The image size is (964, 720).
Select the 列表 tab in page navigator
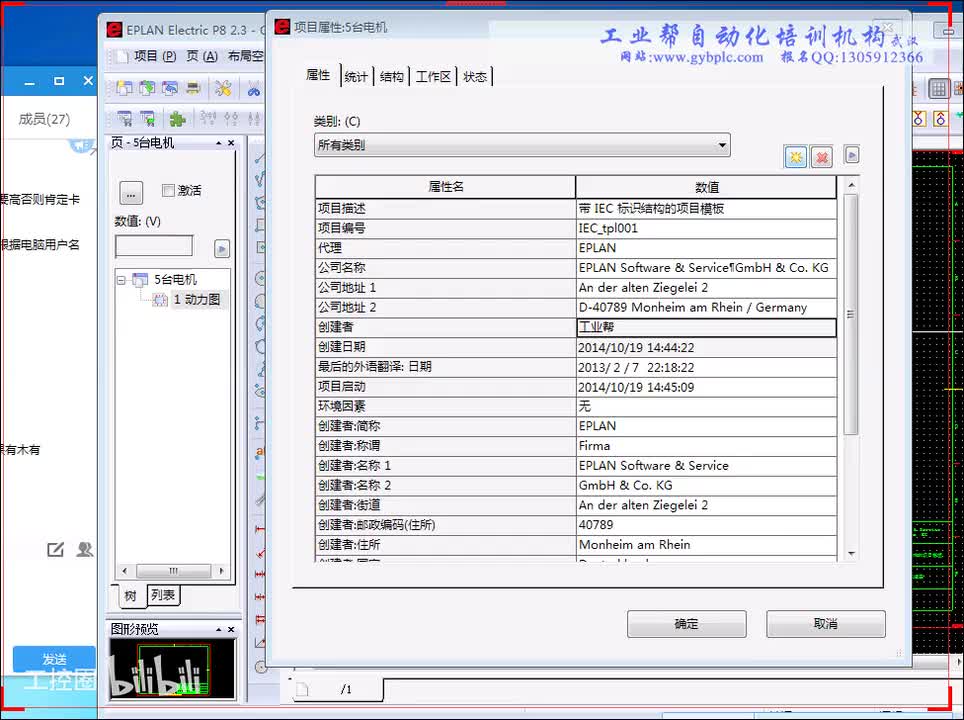coord(163,595)
